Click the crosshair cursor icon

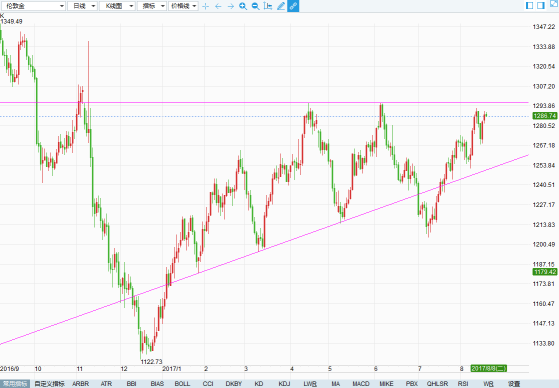pyautogui.click(x=205, y=6)
